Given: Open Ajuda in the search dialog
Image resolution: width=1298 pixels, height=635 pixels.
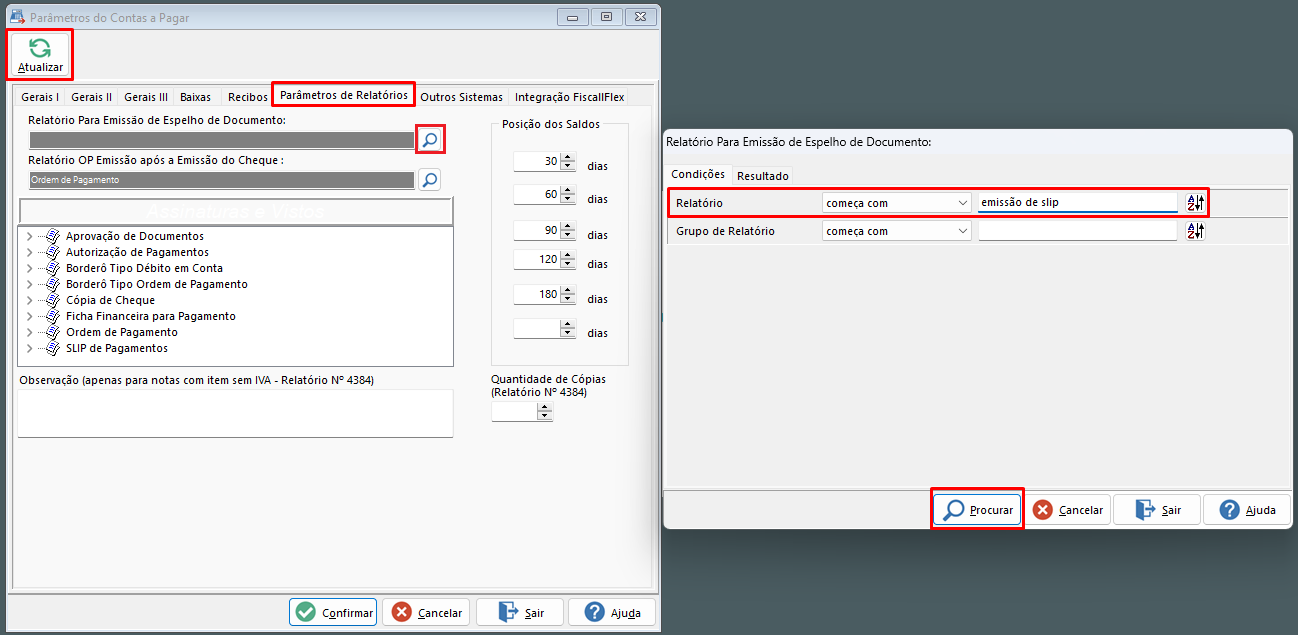Looking at the screenshot, I should [1247, 509].
